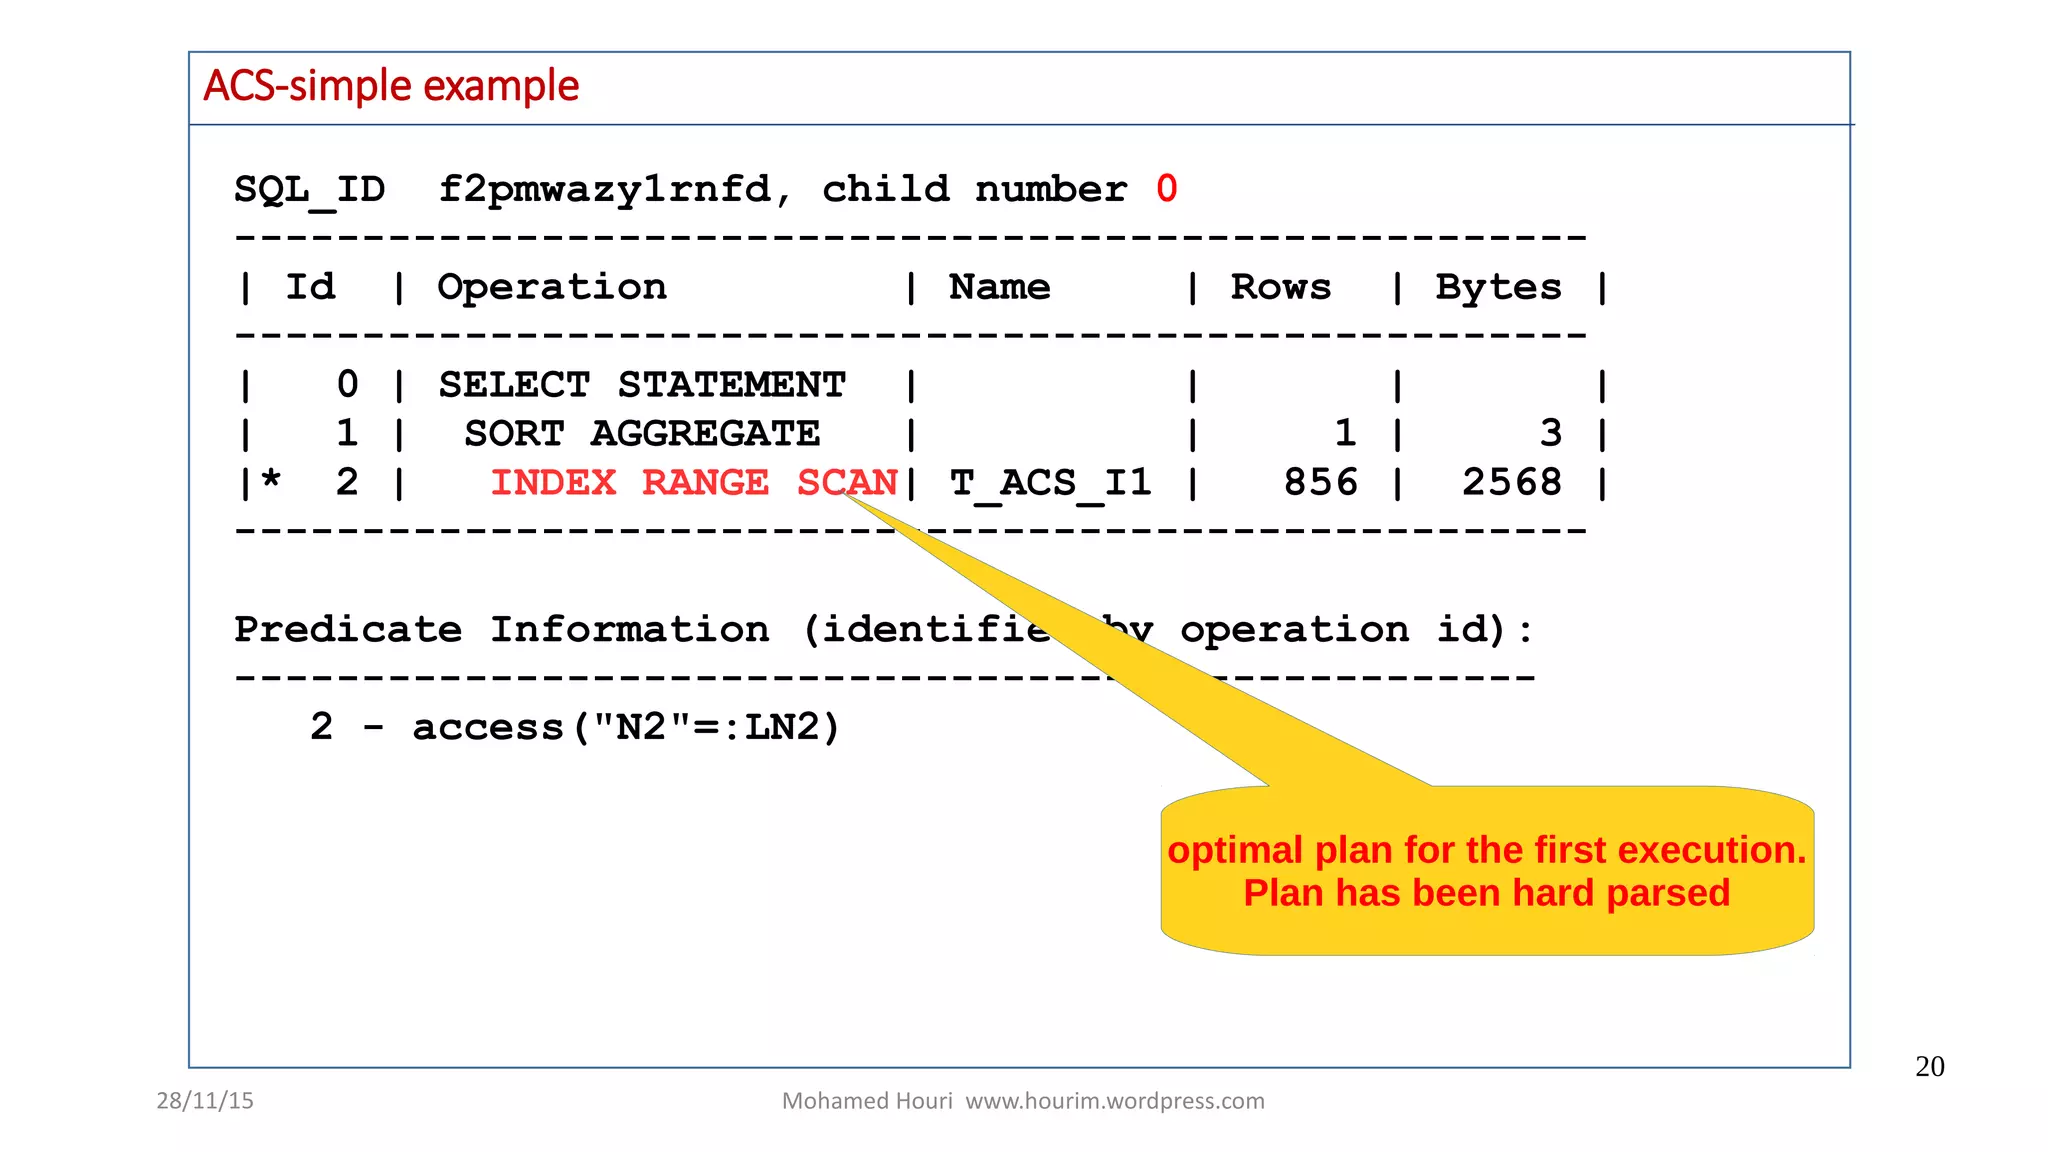Click the index name T_ACS_I1
Screen dimensions: 2048x1152
pos(1050,483)
